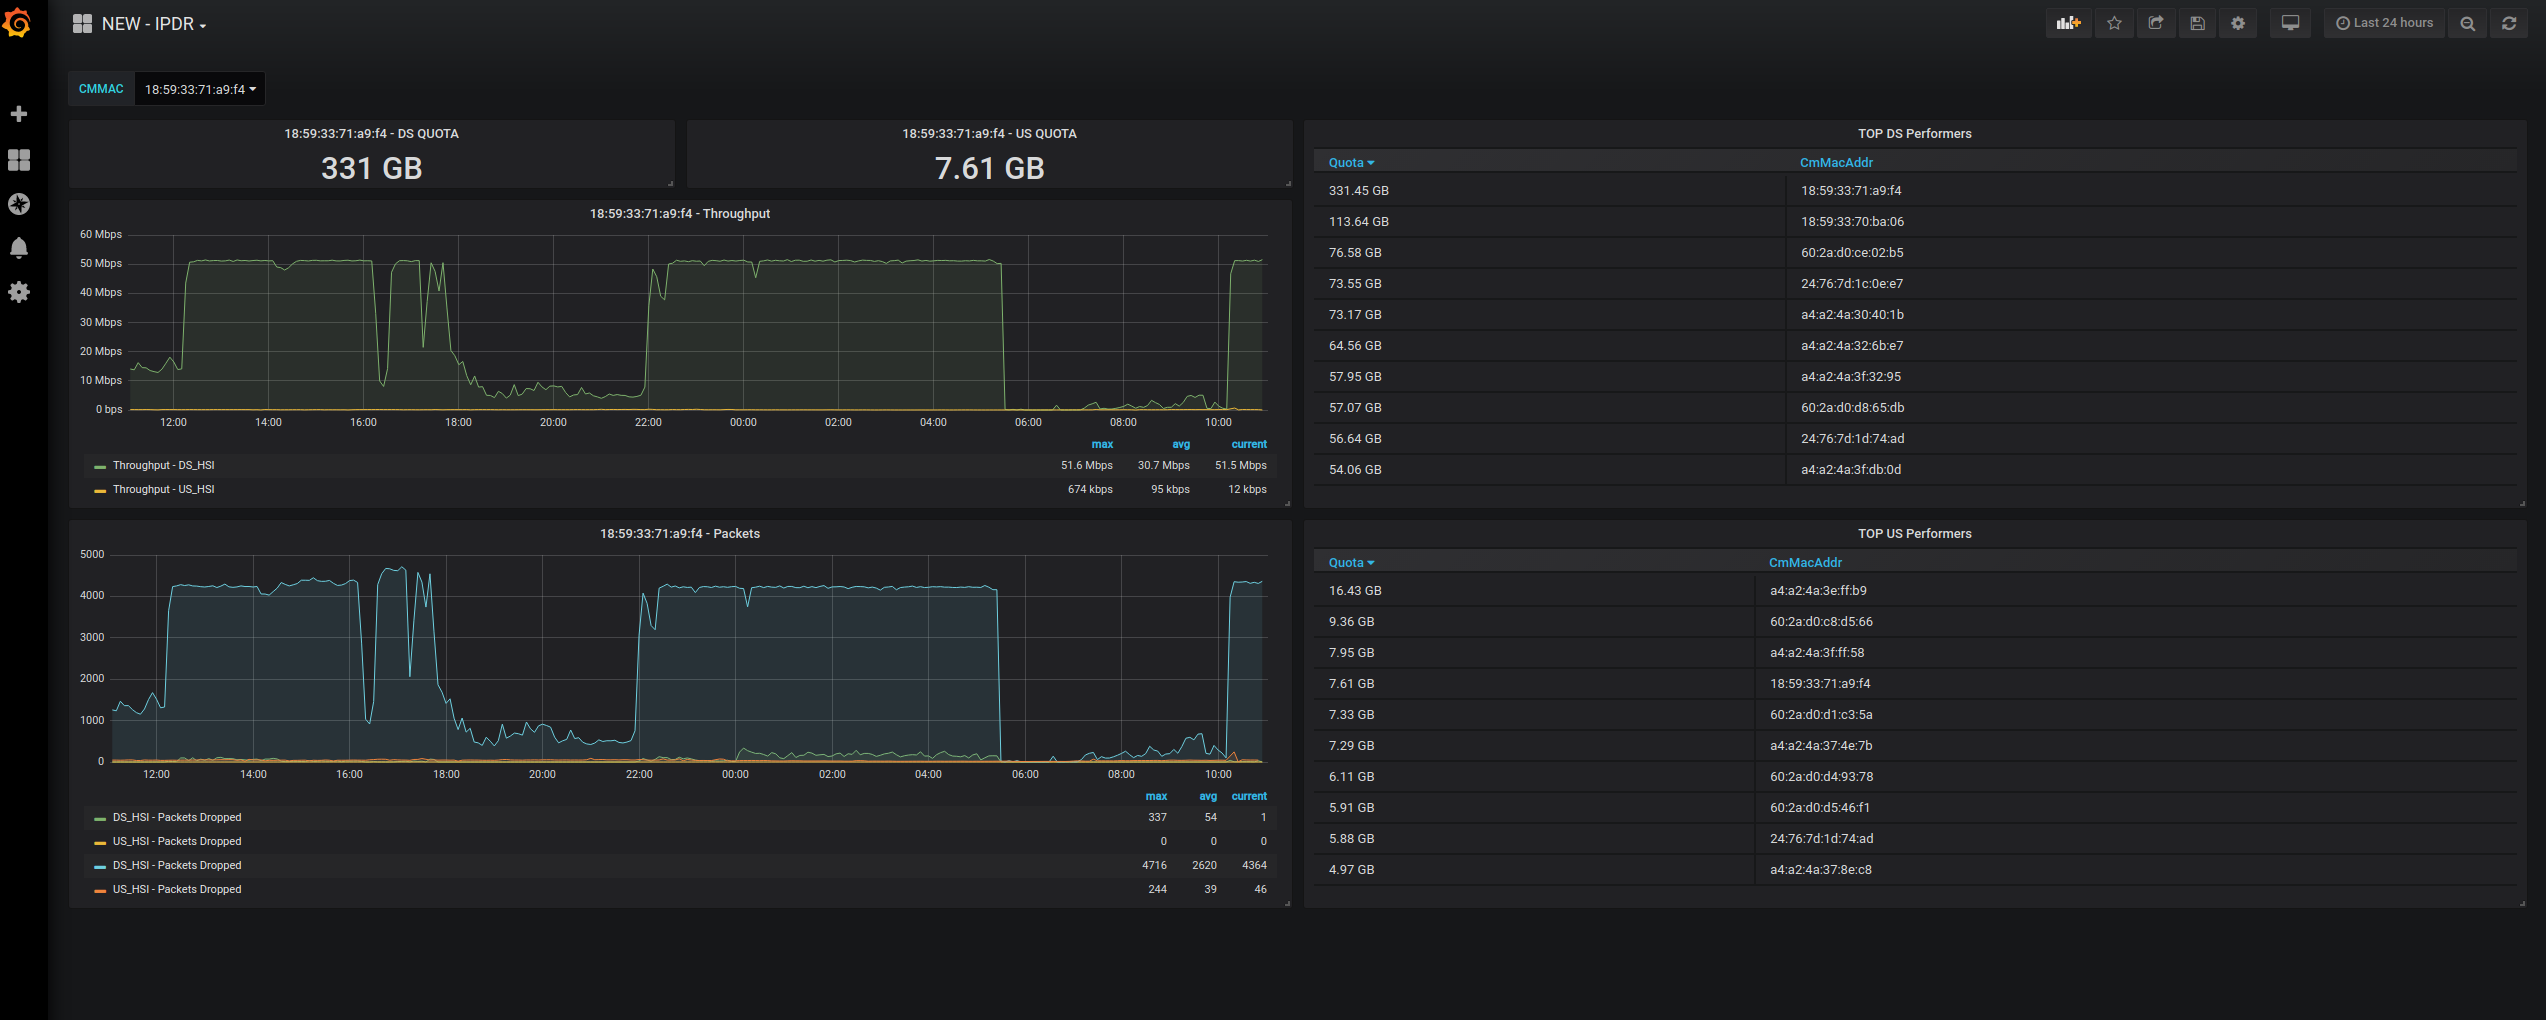Image resolution: width=2546 pixels, height=1020 pixels.
Task: Sort Packets legend by max column
Action: 1156,797
